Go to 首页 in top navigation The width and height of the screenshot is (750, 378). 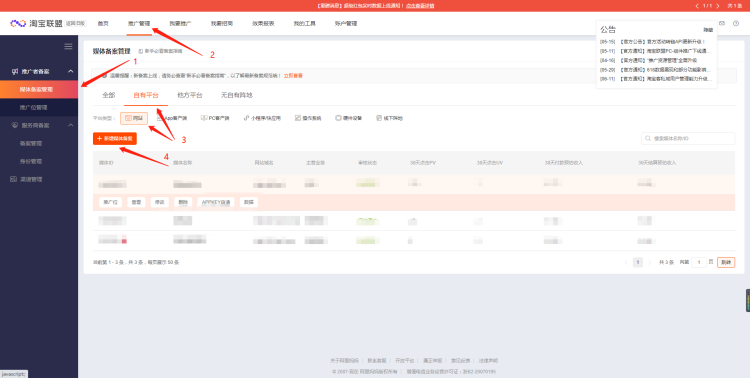(103, 23)
